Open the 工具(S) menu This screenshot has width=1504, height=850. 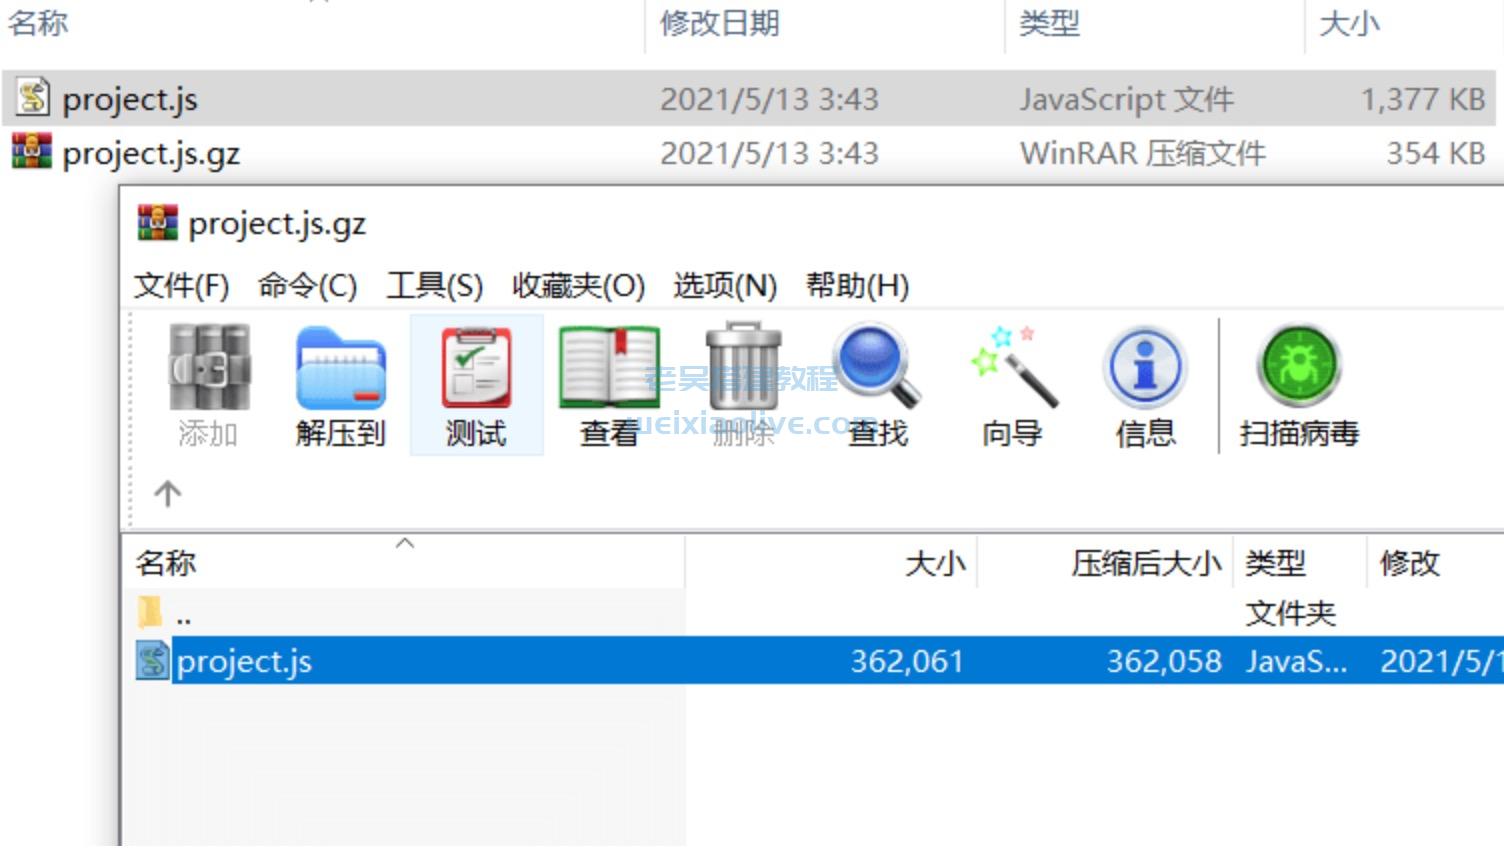click(436, 285)
